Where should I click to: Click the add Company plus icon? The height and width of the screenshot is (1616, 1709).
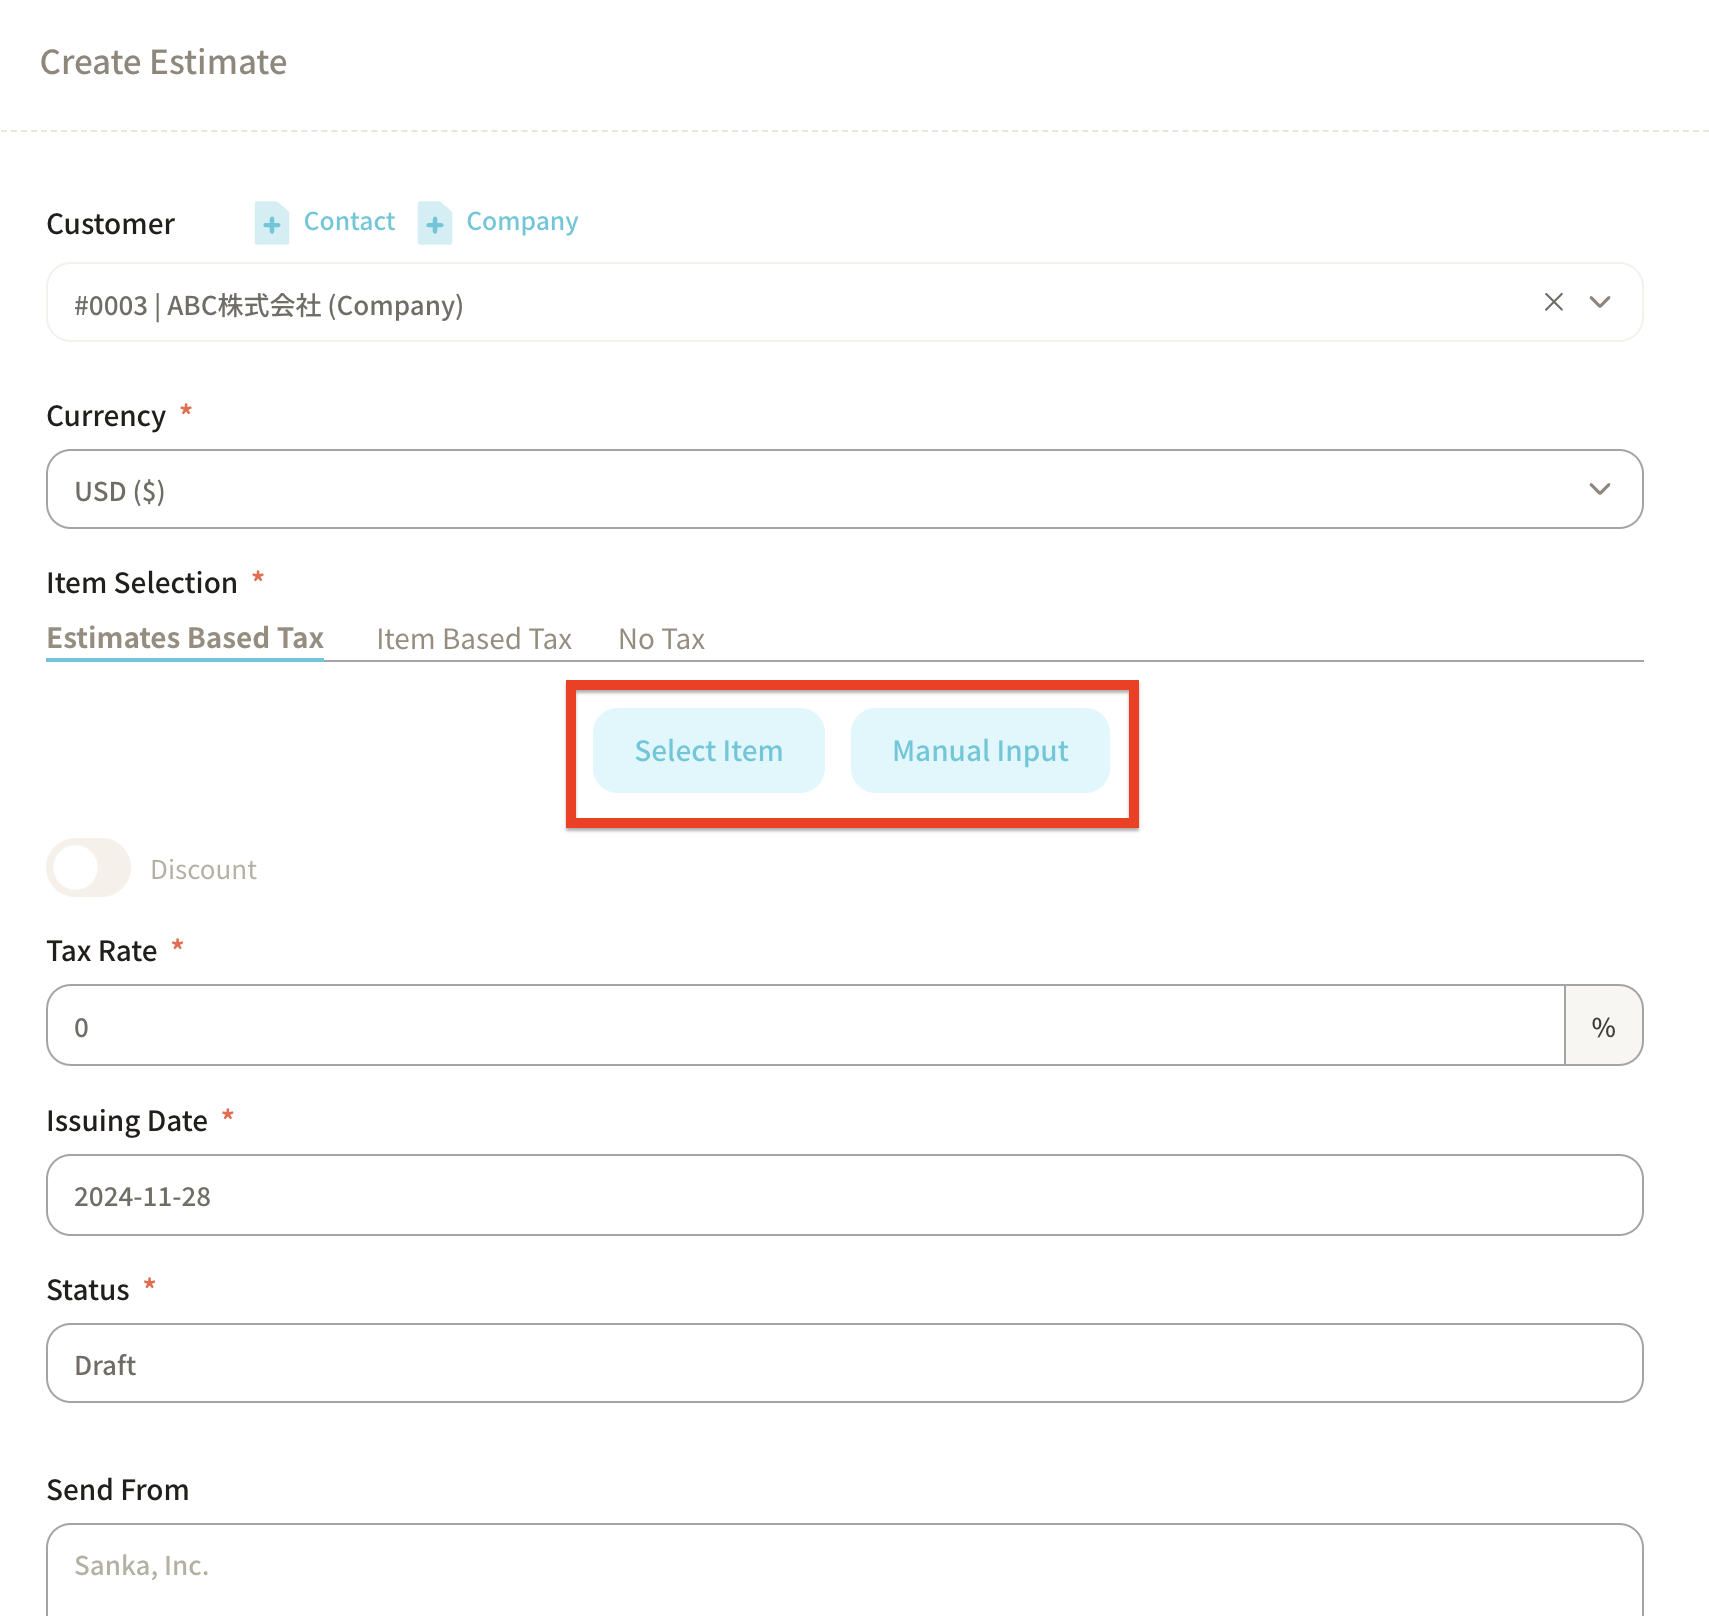[434, 223]
